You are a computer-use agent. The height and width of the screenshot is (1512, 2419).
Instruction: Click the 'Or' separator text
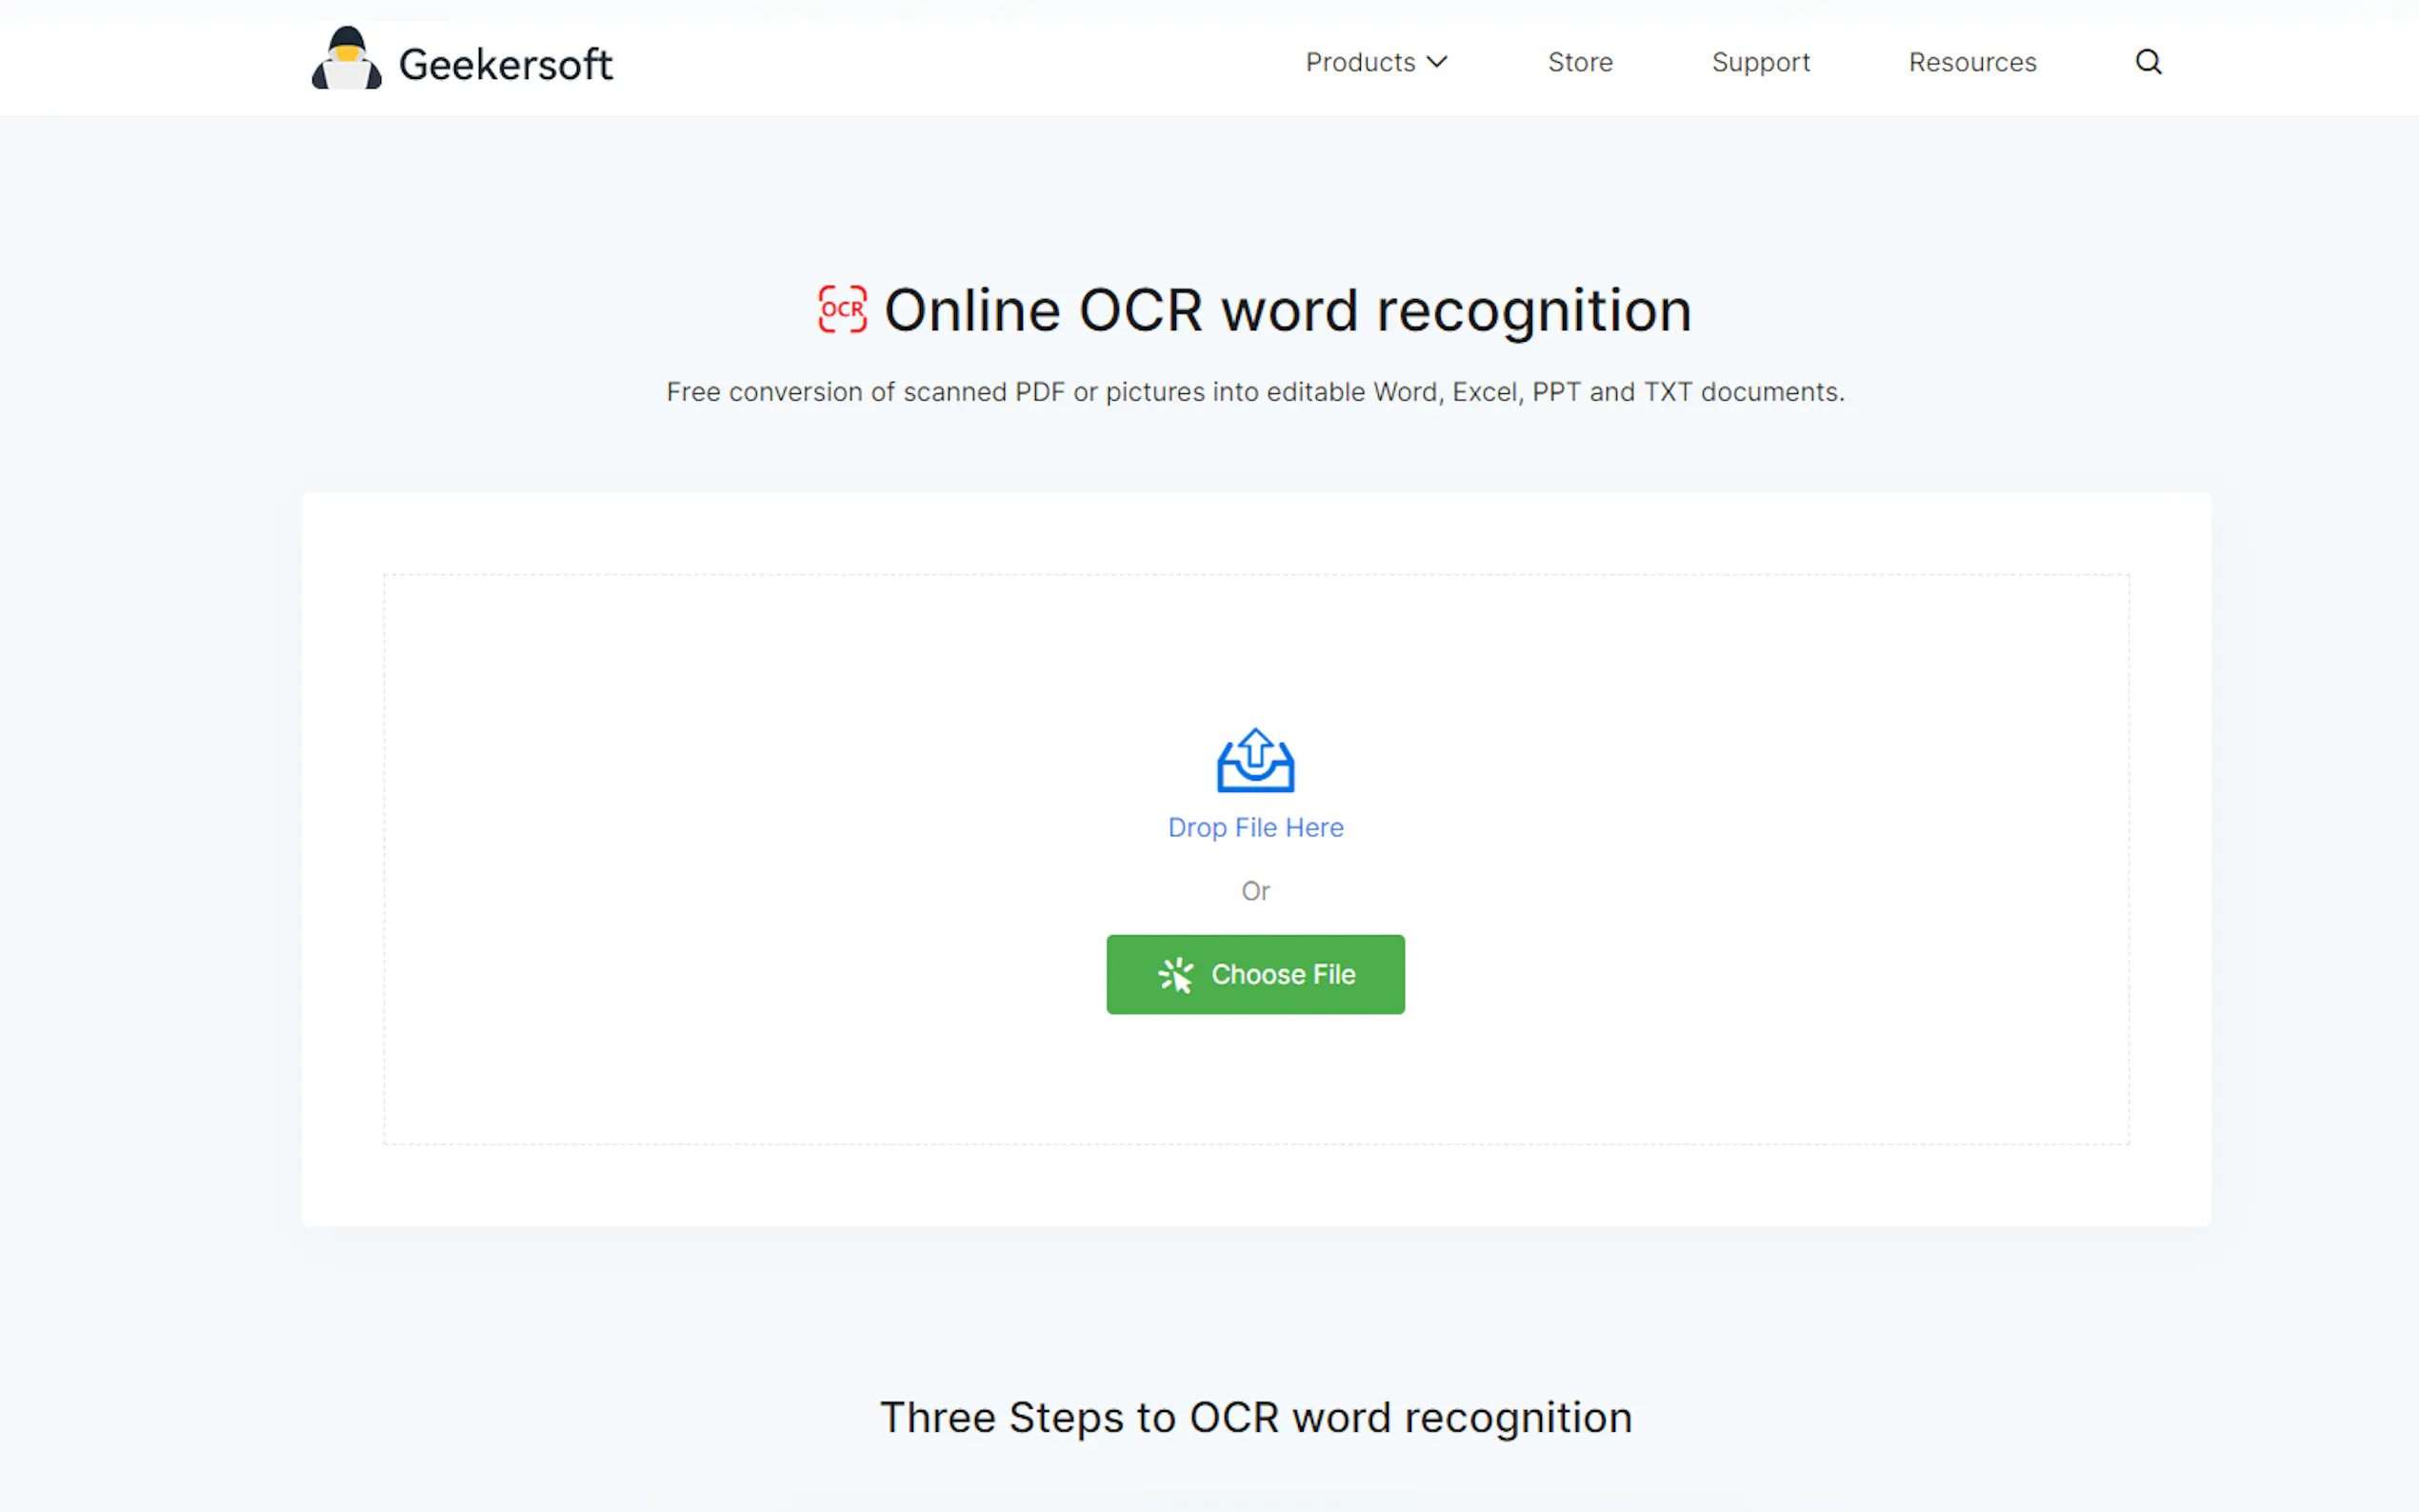[1255, 891]
